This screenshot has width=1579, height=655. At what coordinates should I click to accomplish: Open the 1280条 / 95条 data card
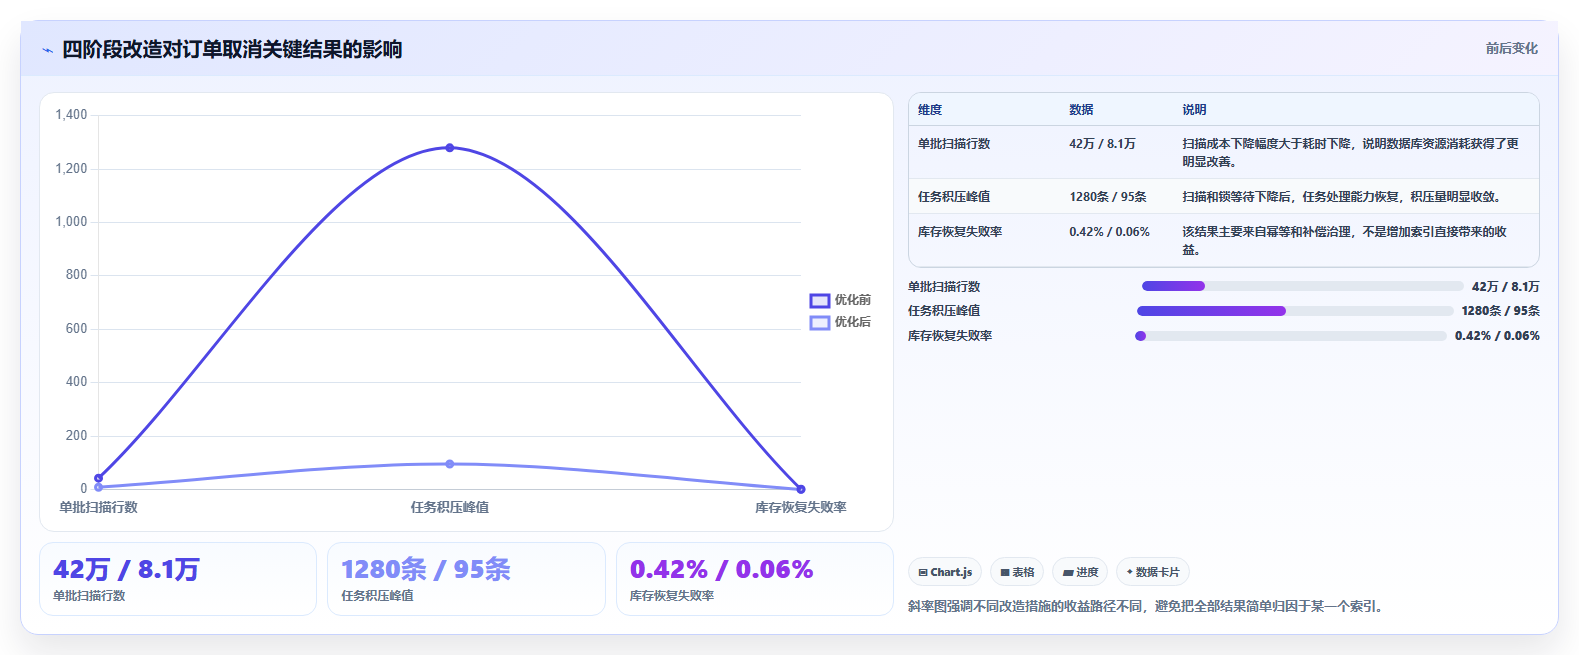[x=466, y=579]
